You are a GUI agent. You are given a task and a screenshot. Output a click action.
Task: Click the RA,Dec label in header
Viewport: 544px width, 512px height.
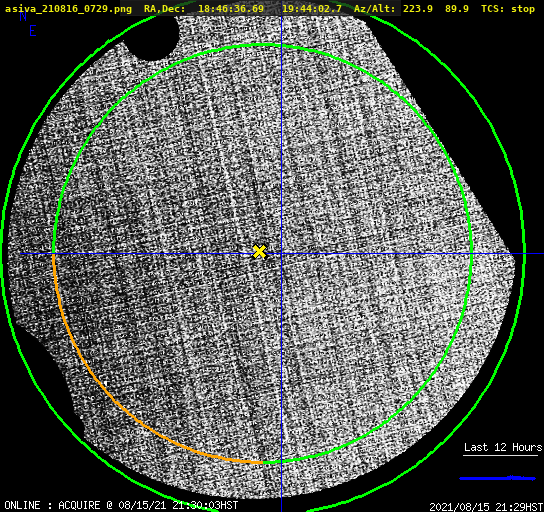pyautogui.click(x=165, y=9)
